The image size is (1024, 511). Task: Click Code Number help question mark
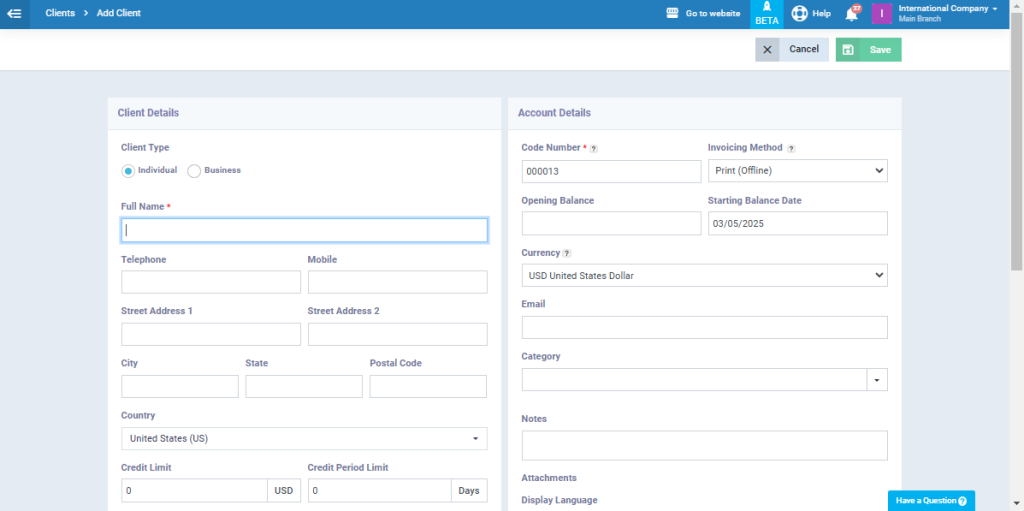594,148
